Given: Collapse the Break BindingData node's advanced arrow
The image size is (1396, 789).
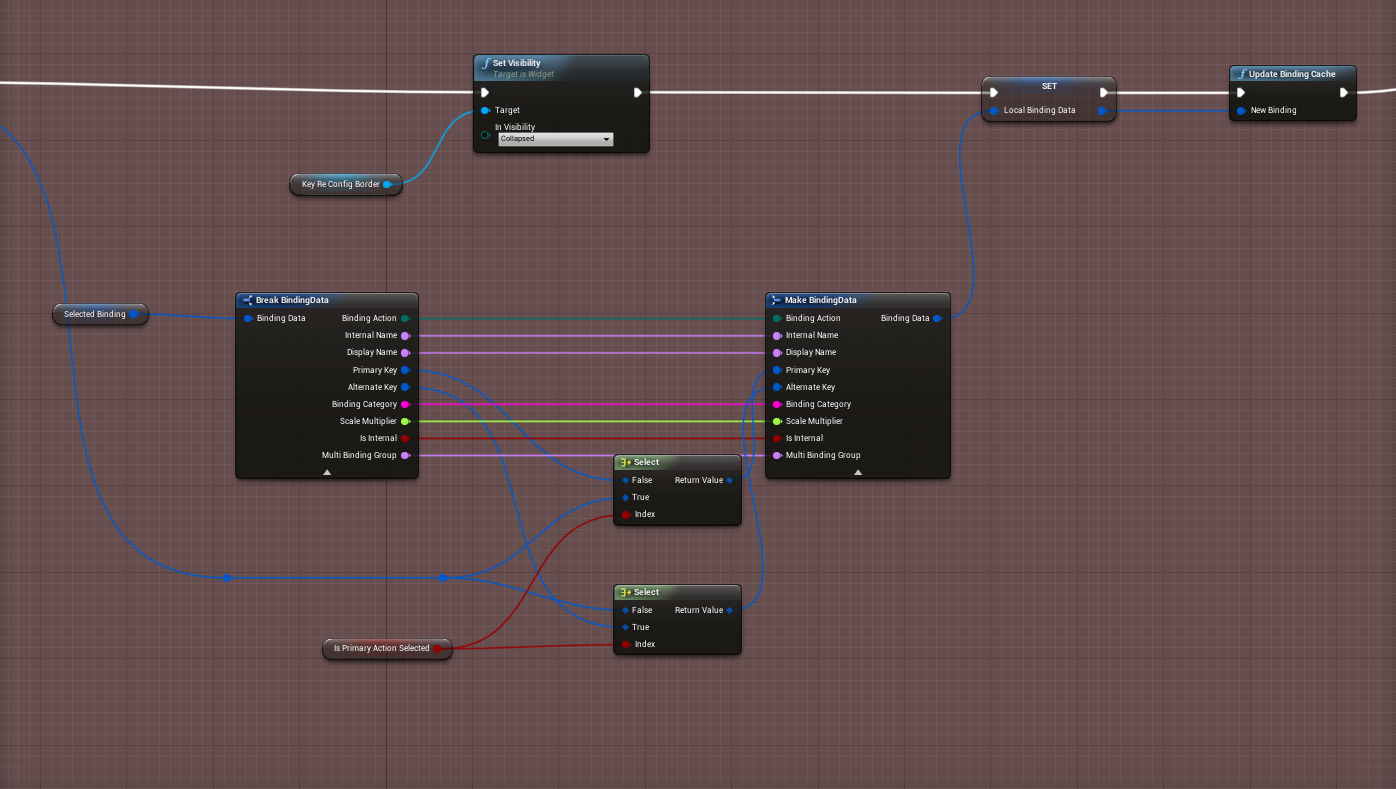Looking at the screenshot, I should (327, 472).
